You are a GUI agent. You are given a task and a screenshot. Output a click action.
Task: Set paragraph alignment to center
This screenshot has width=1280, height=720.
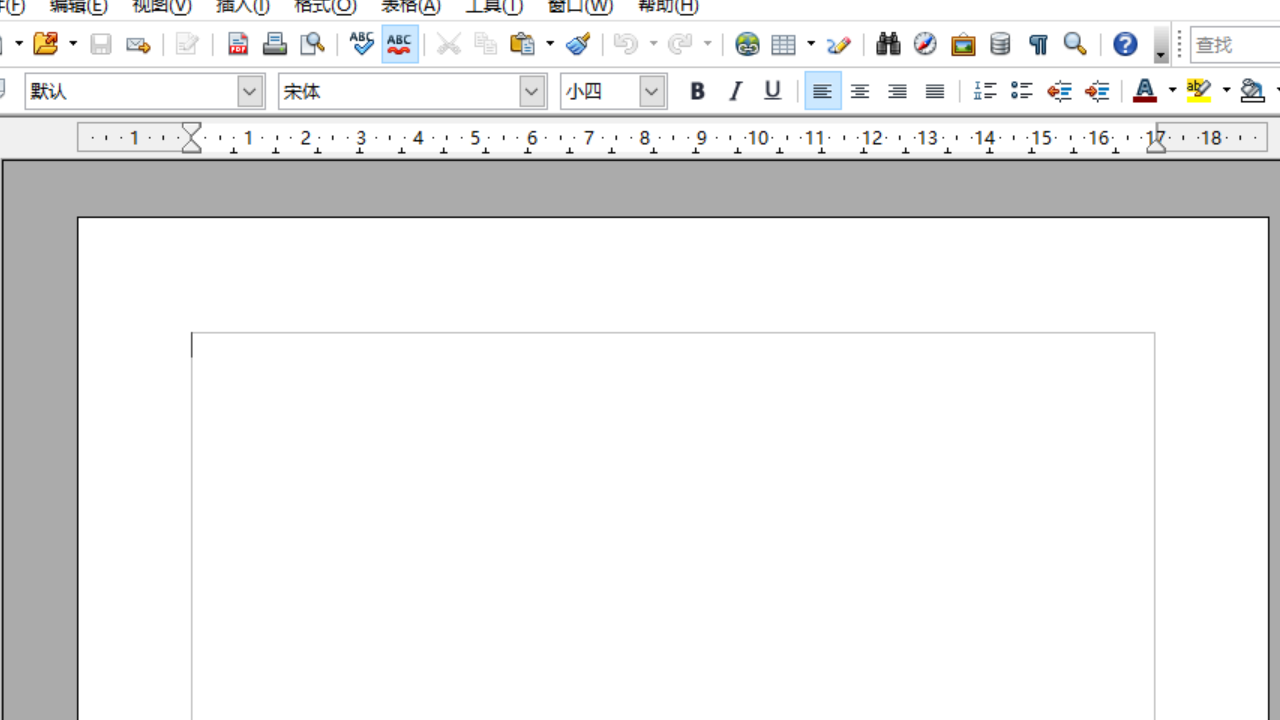pyautogui.click(x=859, y=91)
